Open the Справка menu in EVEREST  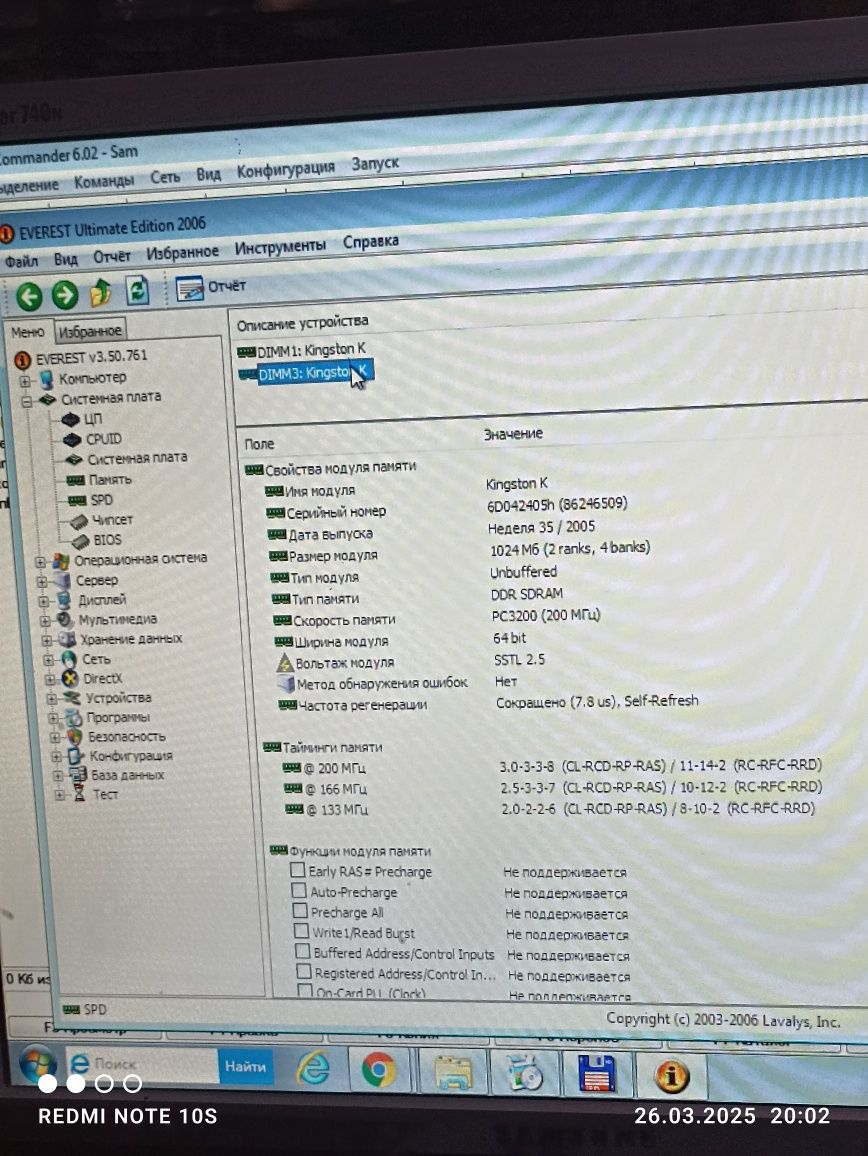tap(371, 242)
